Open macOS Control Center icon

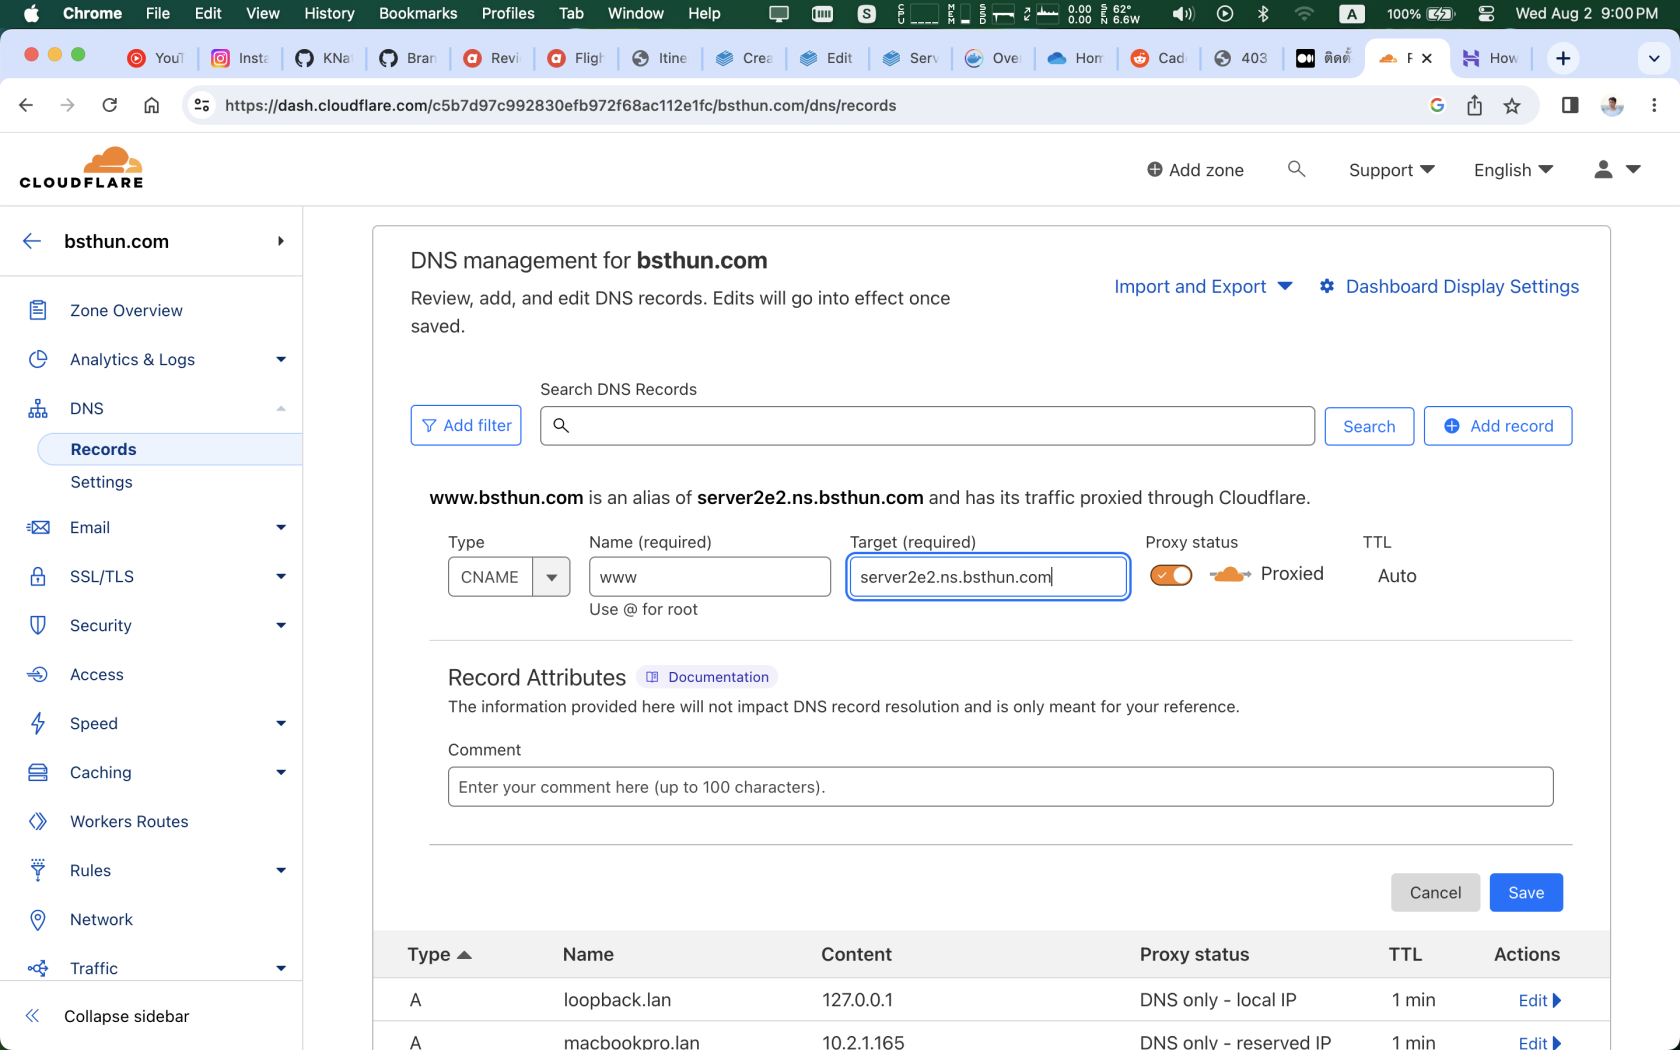point(1486,13)
